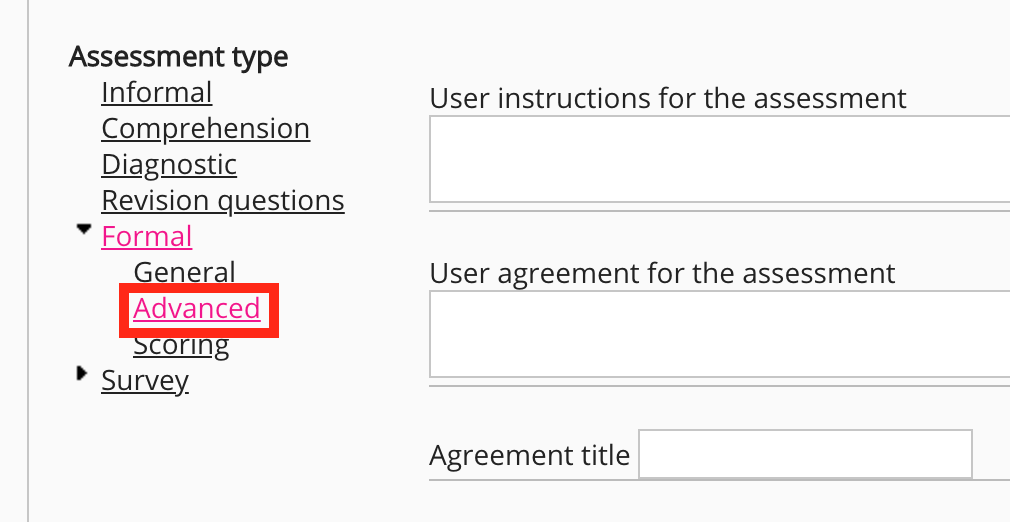Click the "Agreement title" label text
Image resolution: width=1010 pixels, height=522 pixels.
530,456
